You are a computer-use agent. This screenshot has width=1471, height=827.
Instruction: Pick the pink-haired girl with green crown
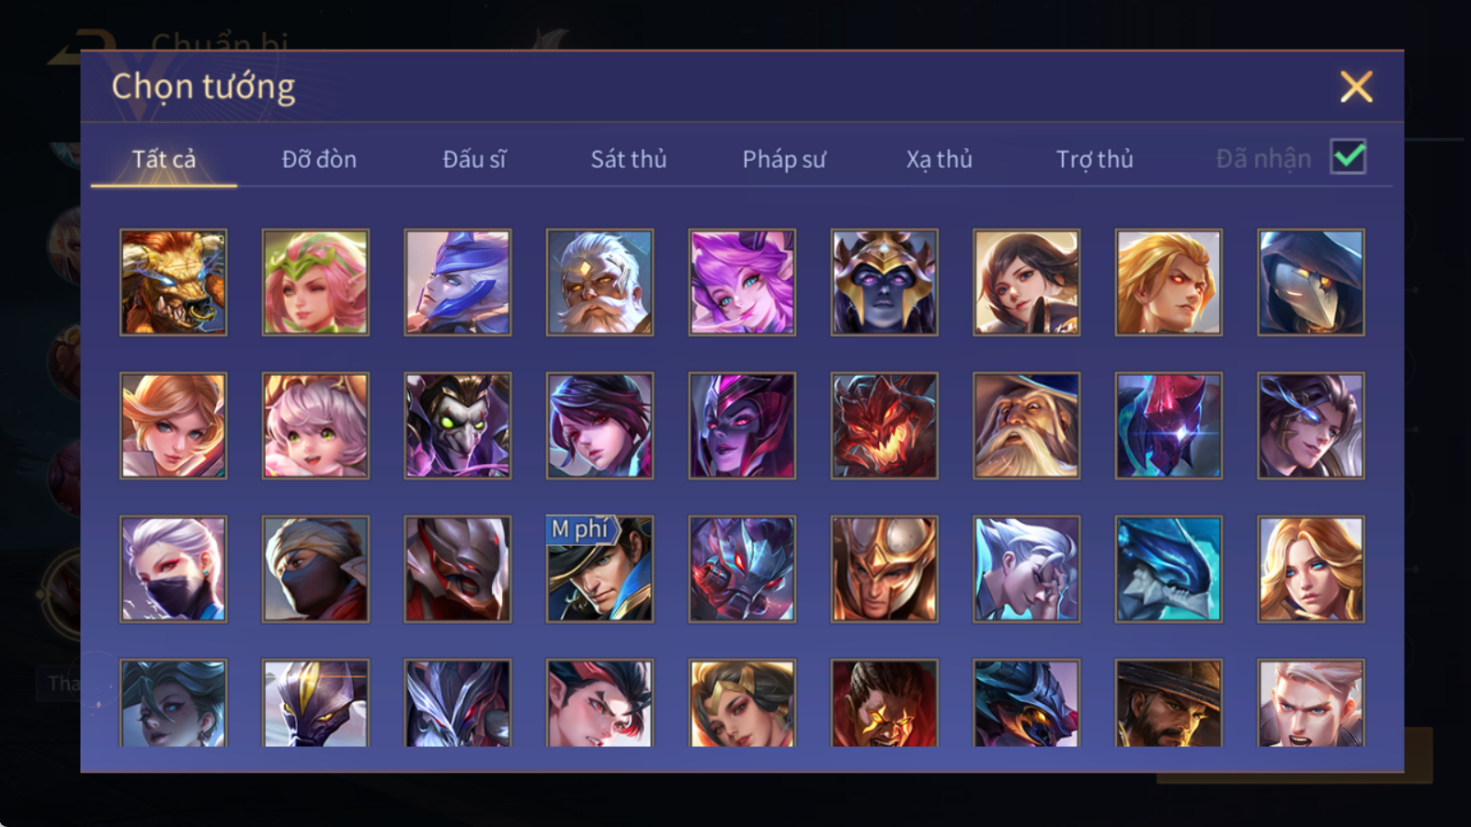[315, 282]
